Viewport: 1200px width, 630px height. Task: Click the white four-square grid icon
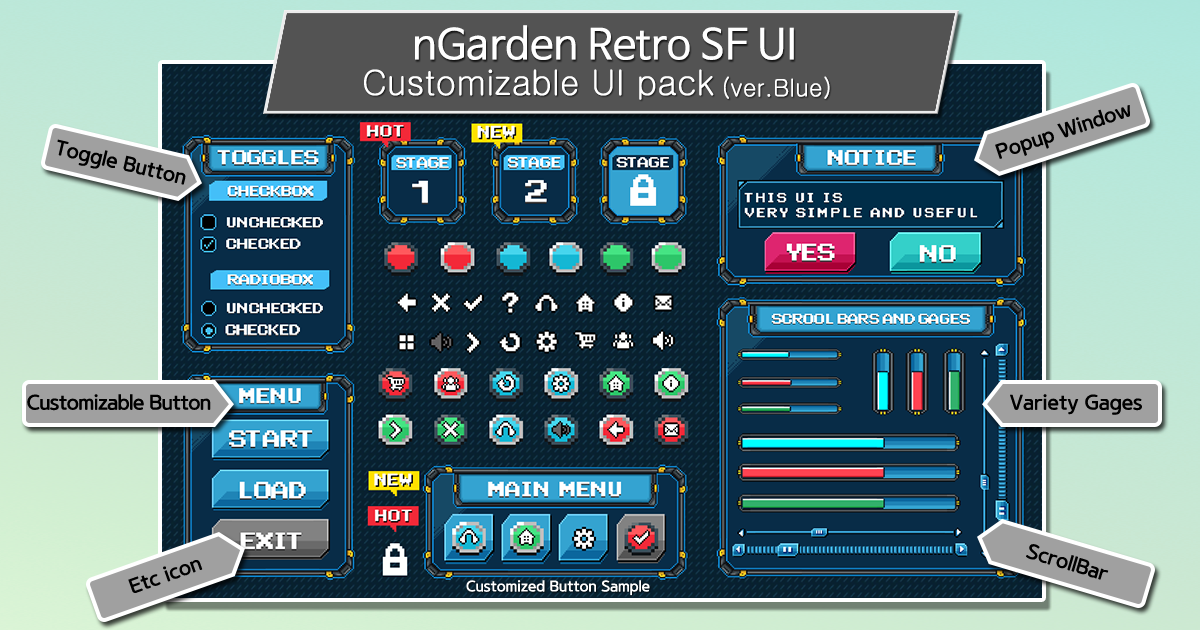point(407,342)
